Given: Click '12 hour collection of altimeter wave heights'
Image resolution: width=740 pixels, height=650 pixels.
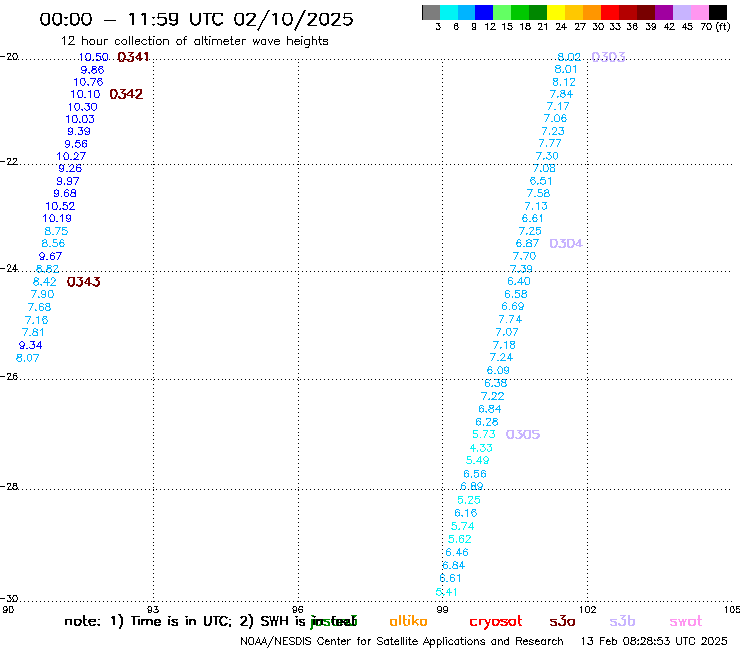Looking at the screenshot, I should point(194,41).
